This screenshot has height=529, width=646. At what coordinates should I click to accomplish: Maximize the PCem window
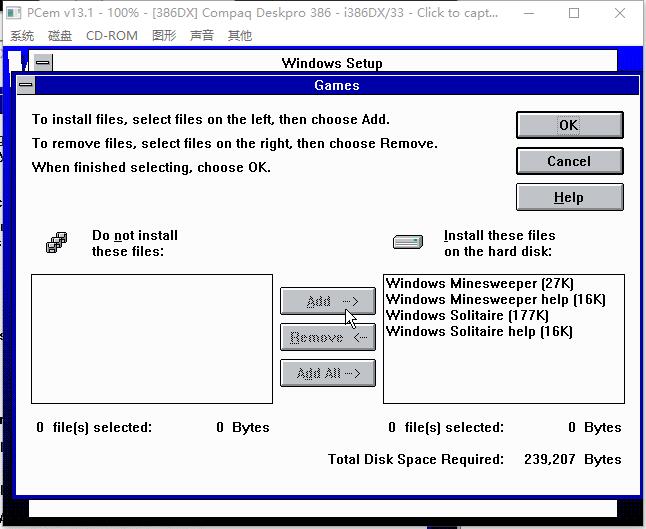click(x=574, y=13)
